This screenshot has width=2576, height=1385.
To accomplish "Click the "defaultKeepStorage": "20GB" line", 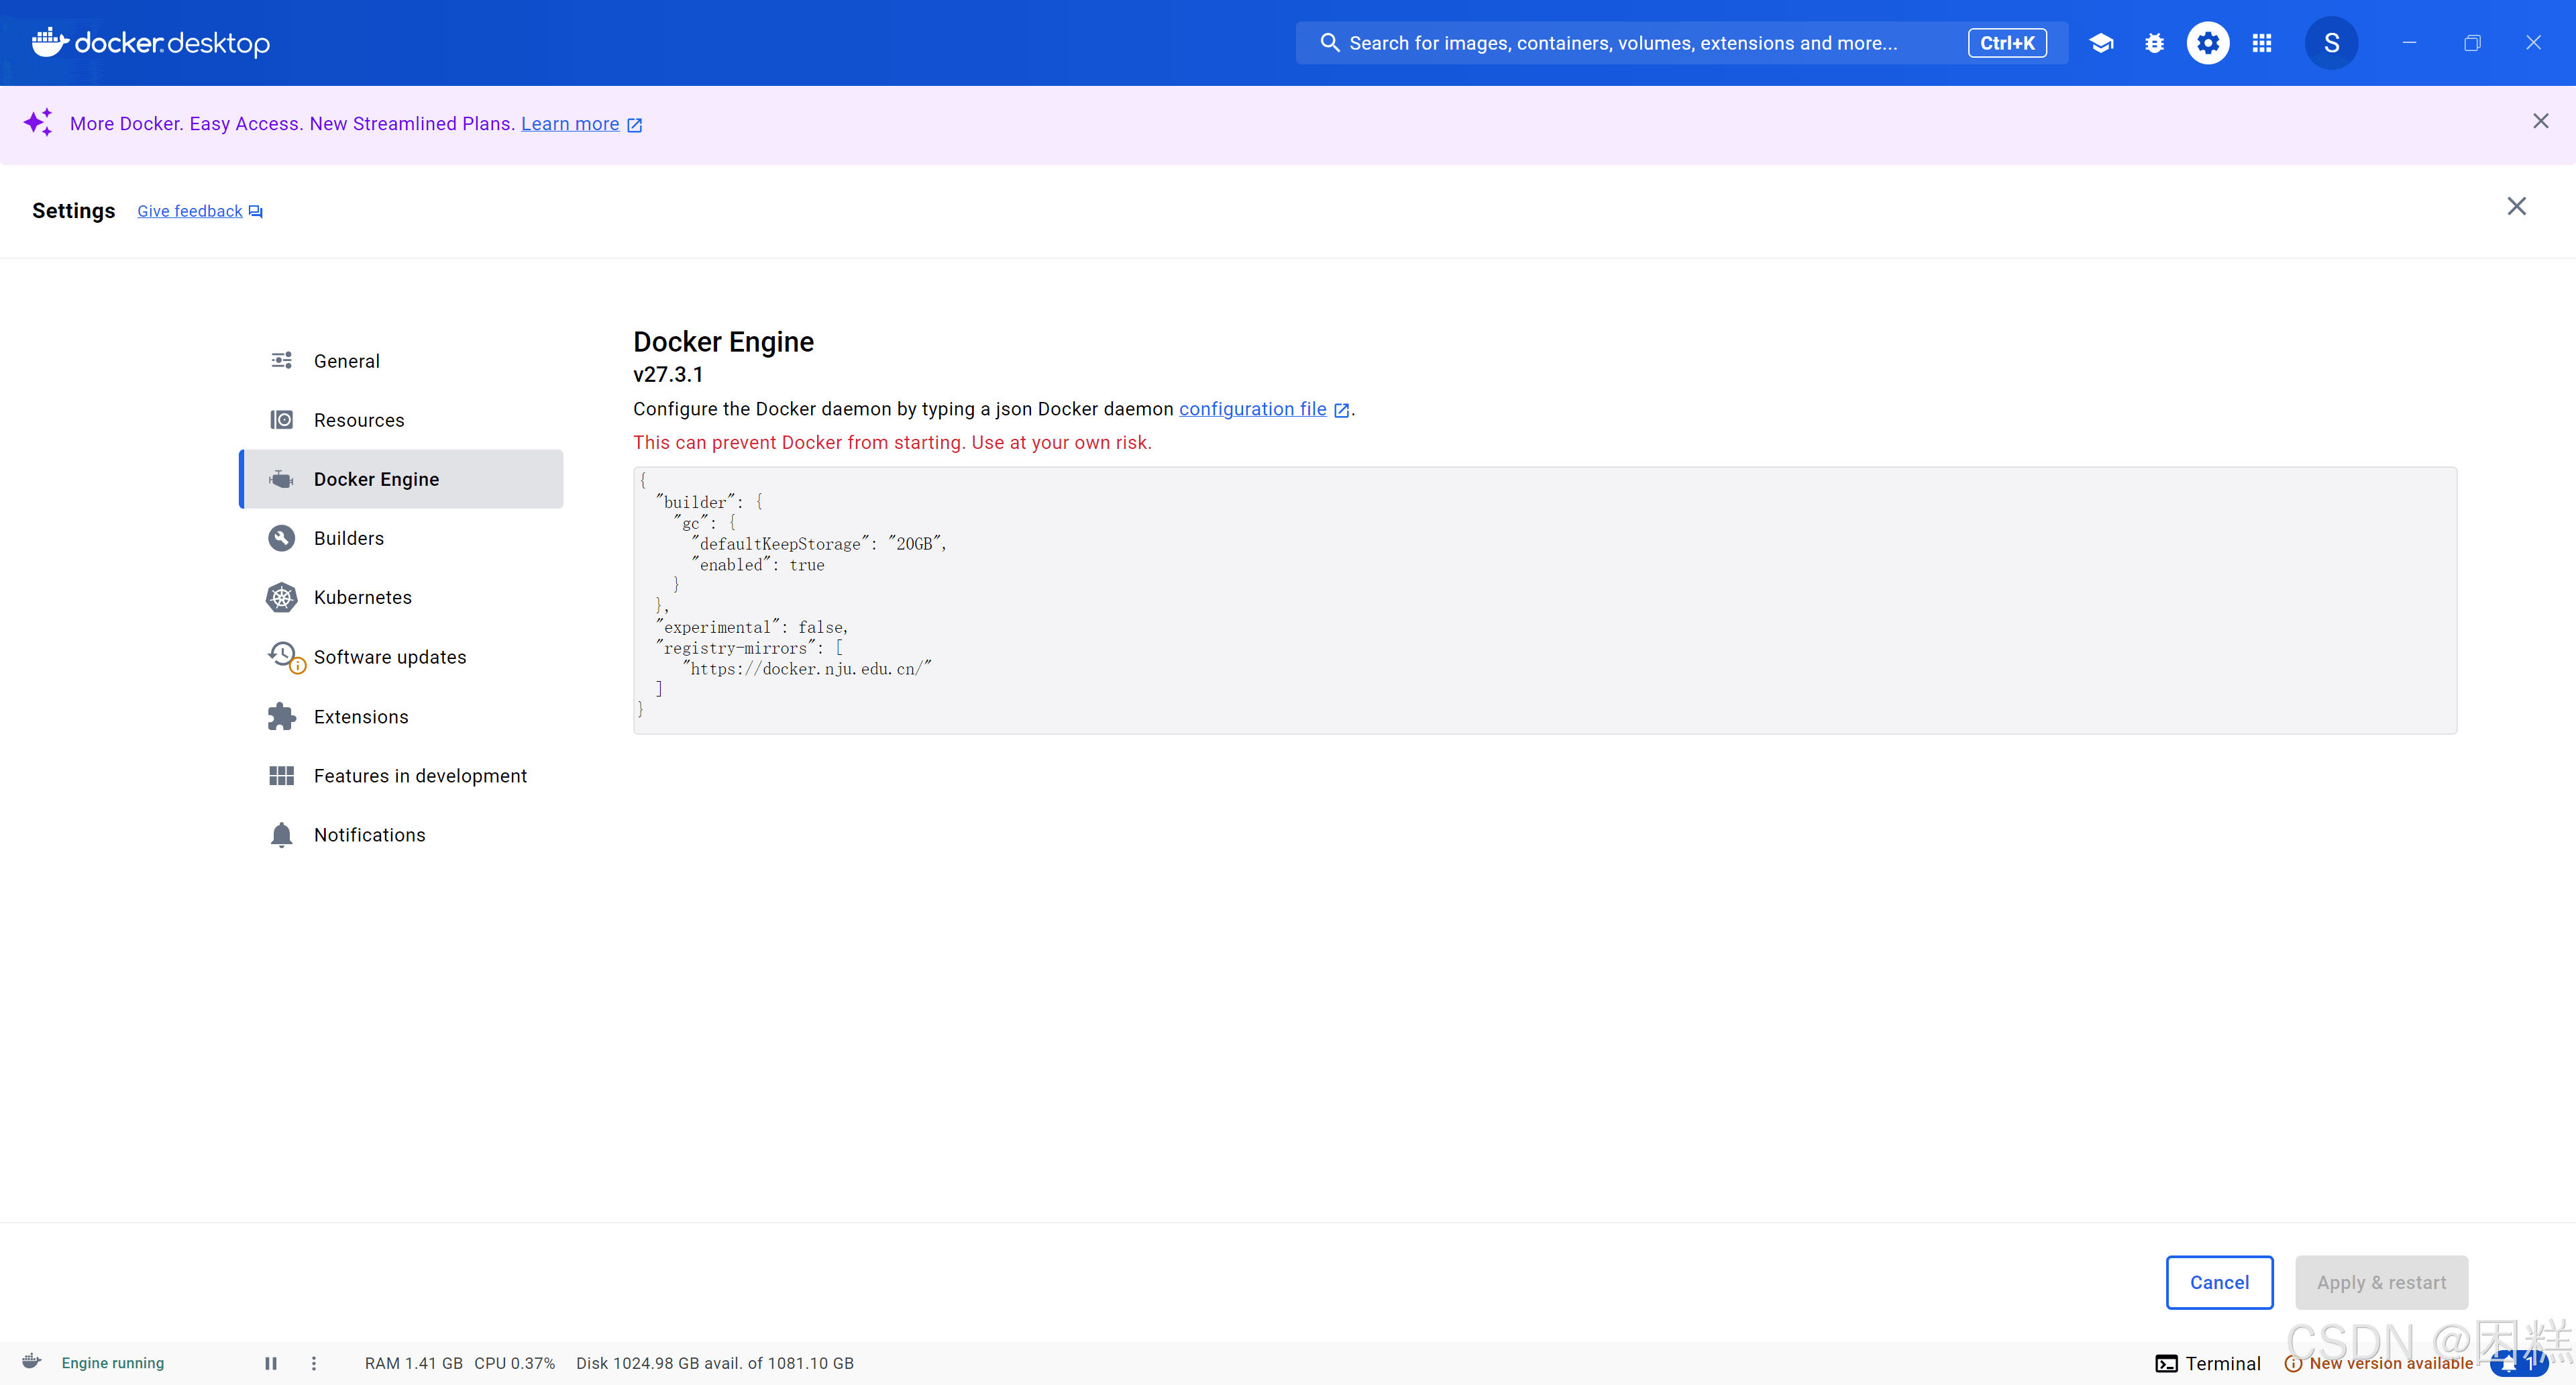I will coord(820,544).
